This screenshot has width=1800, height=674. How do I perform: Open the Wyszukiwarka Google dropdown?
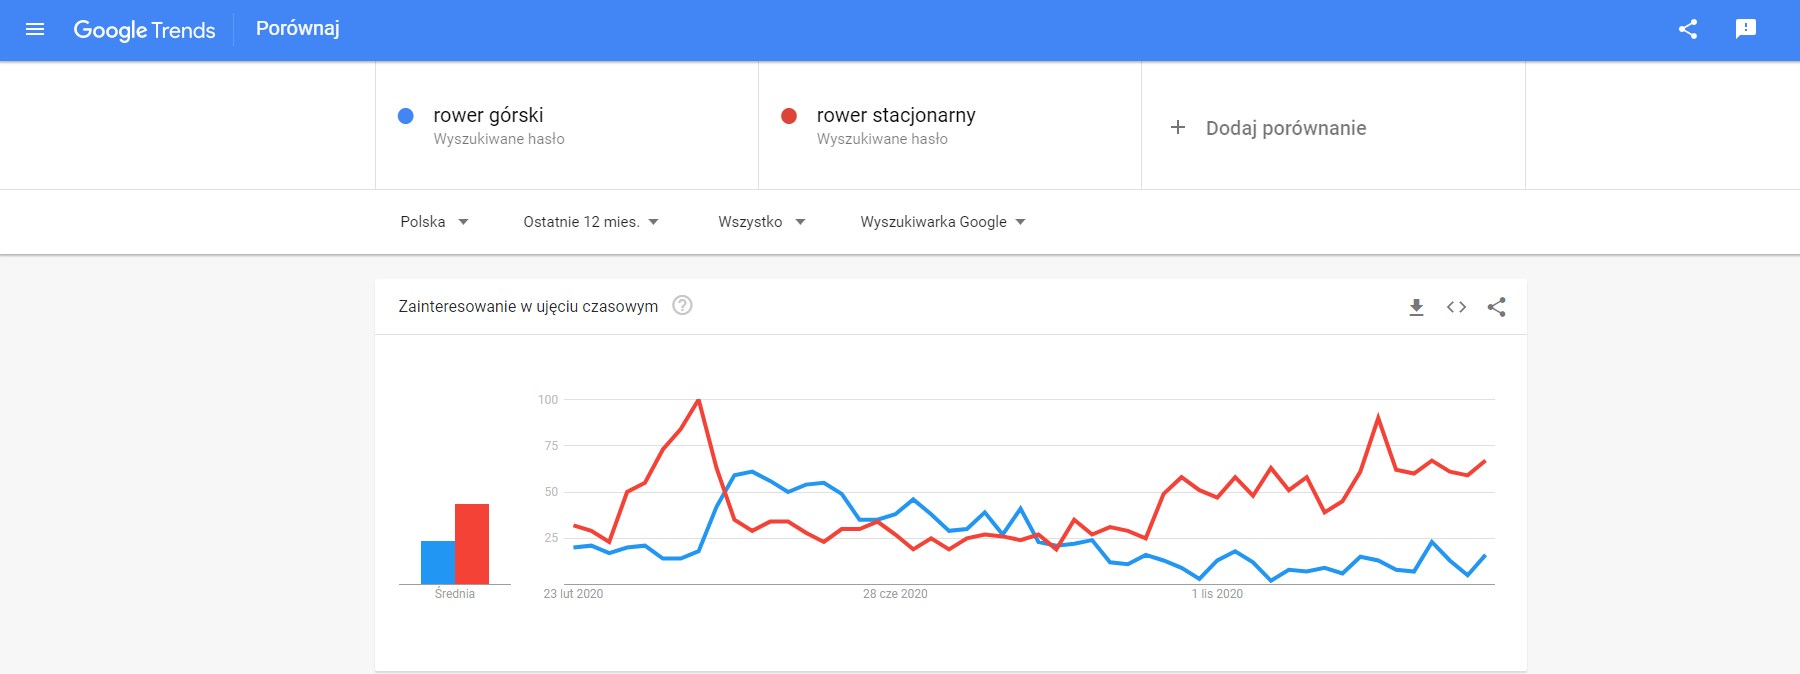(x=940, y=221)
